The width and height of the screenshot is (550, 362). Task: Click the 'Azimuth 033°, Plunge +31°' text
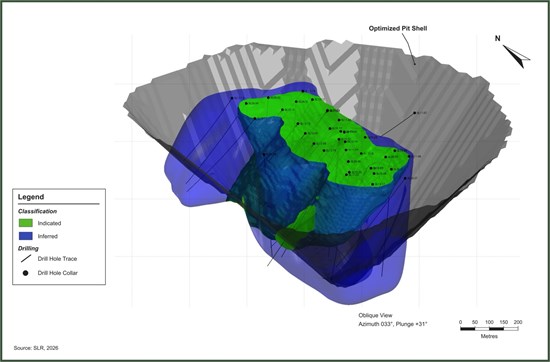tap(393, 324)
